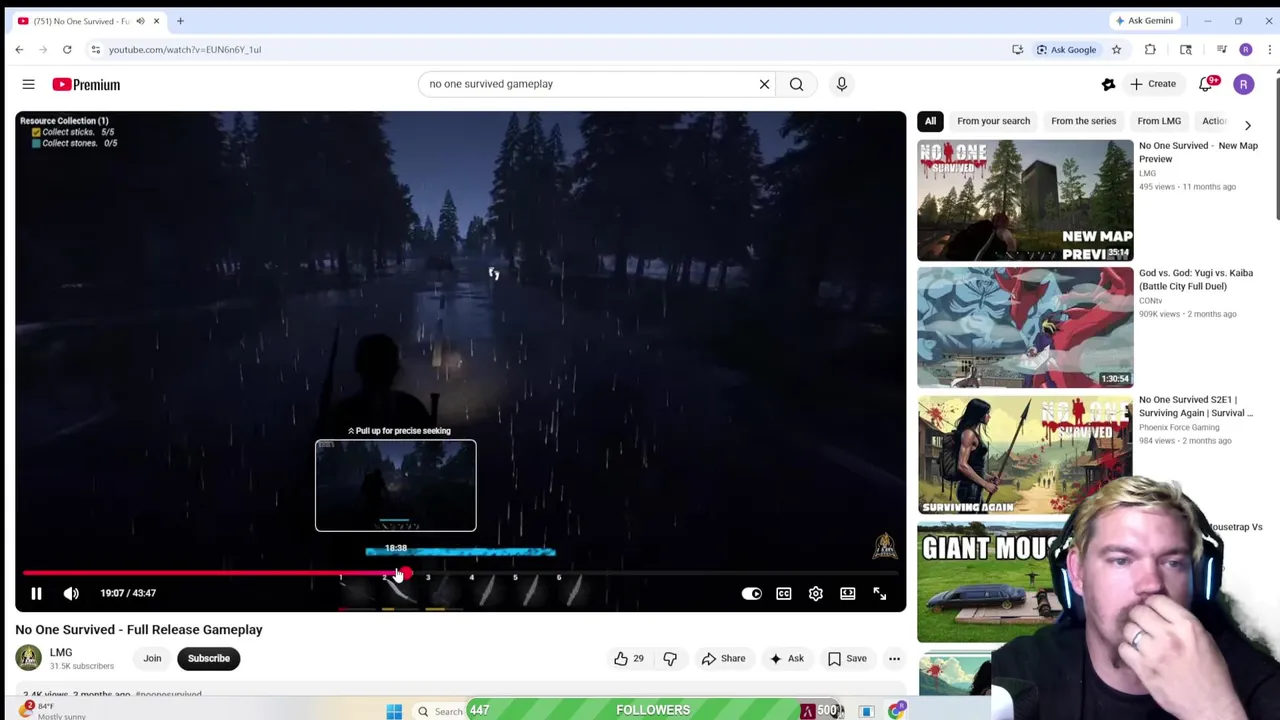Enter full screen mode

[x=880, y=594]
